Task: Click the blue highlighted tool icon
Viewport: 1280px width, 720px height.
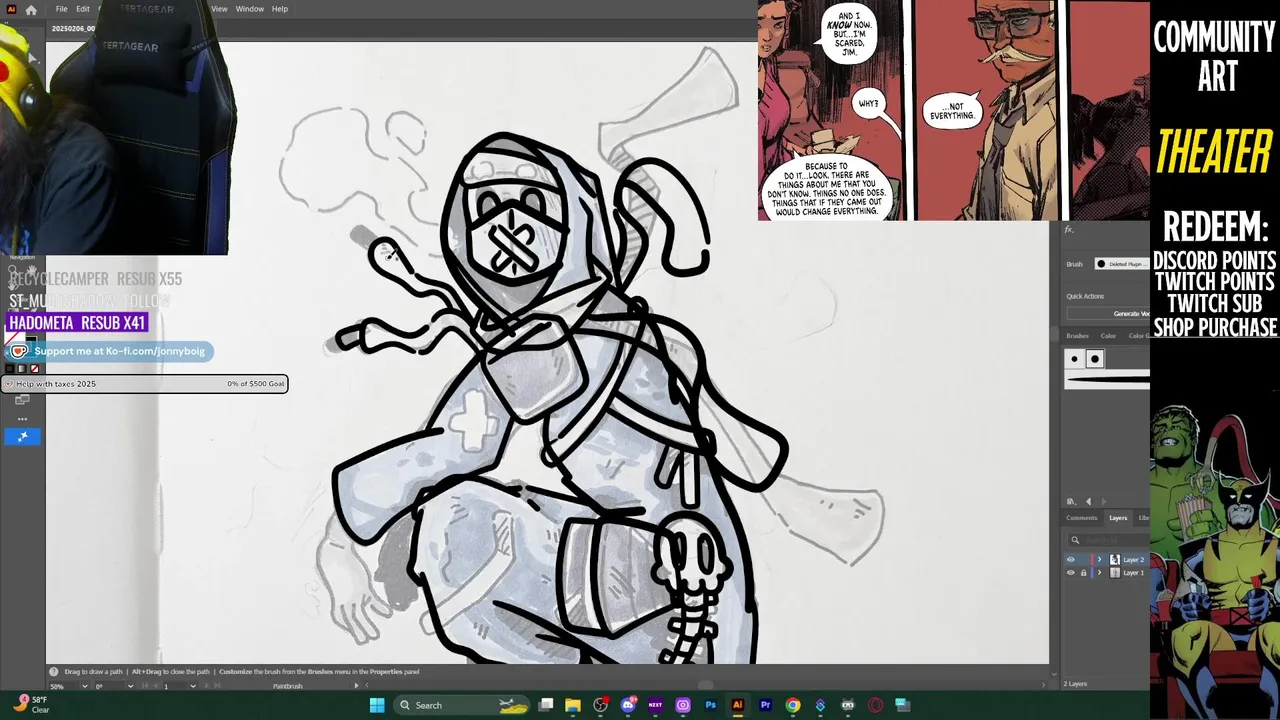Action: point(22,437)
